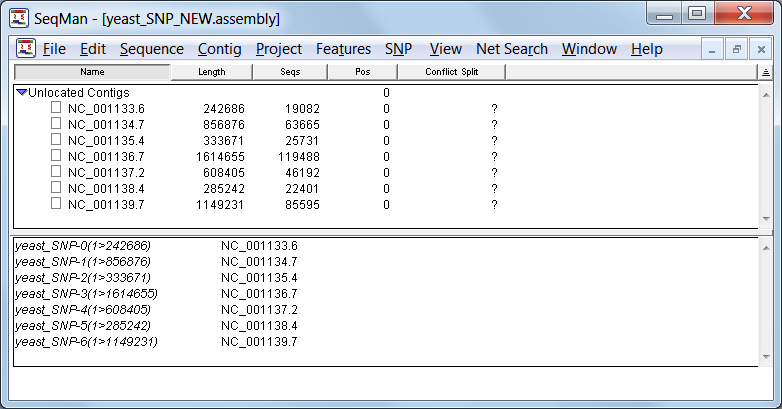782x409 pixels.
Task: Click lower pane scrollbar down arrow
Action: 766,357
